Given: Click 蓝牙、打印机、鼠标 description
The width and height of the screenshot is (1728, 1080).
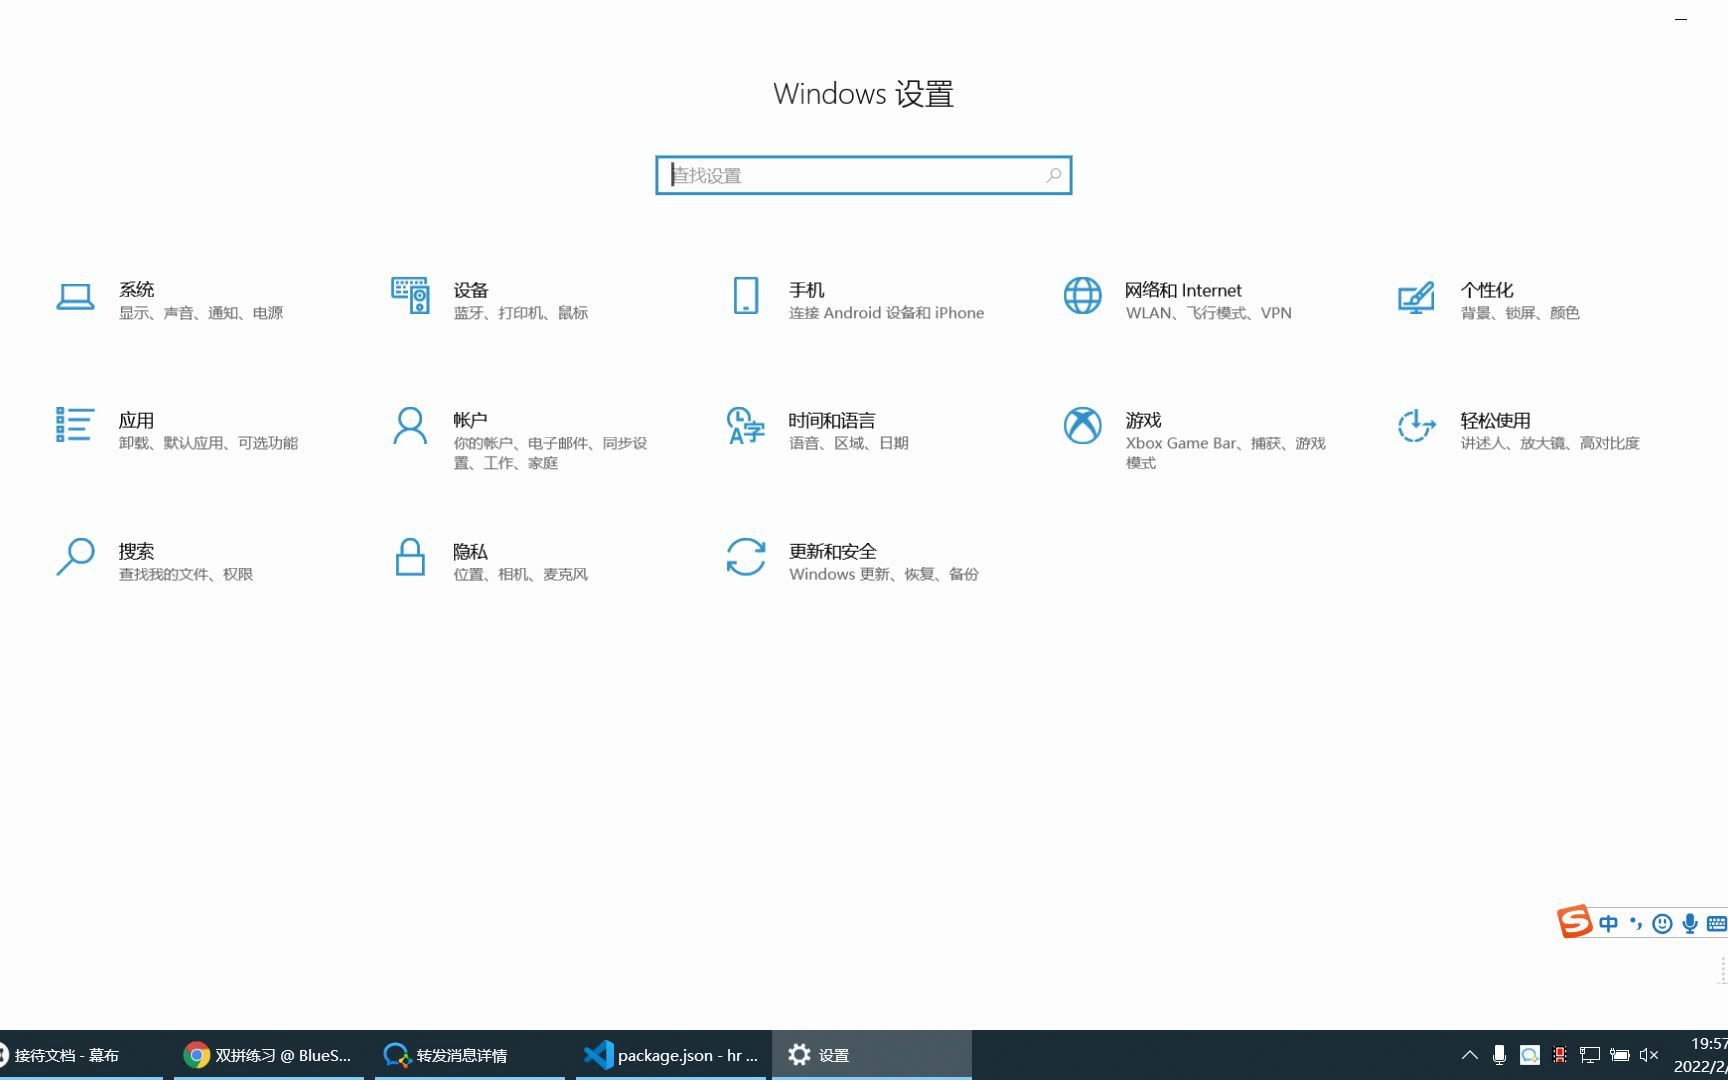Looking at the screenshot, I should 520,313.
